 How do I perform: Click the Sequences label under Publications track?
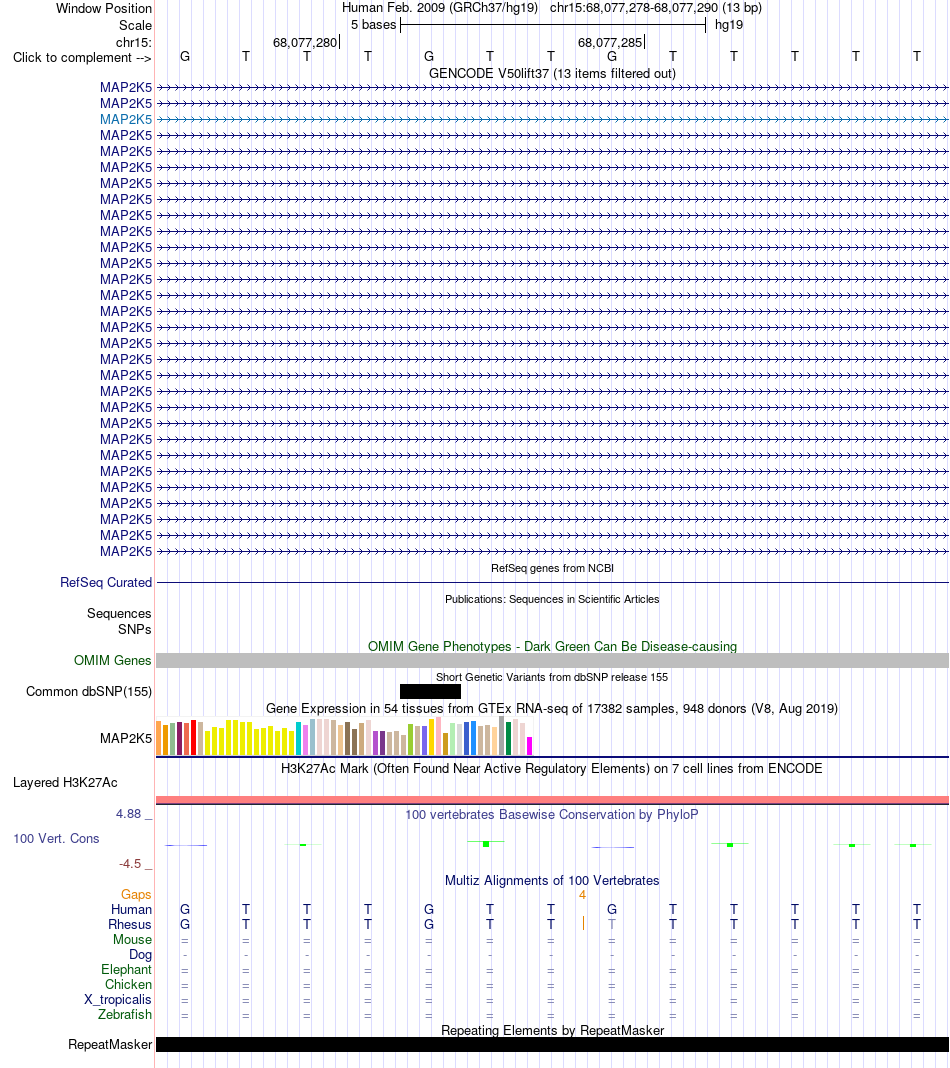(x=119, y=614)
